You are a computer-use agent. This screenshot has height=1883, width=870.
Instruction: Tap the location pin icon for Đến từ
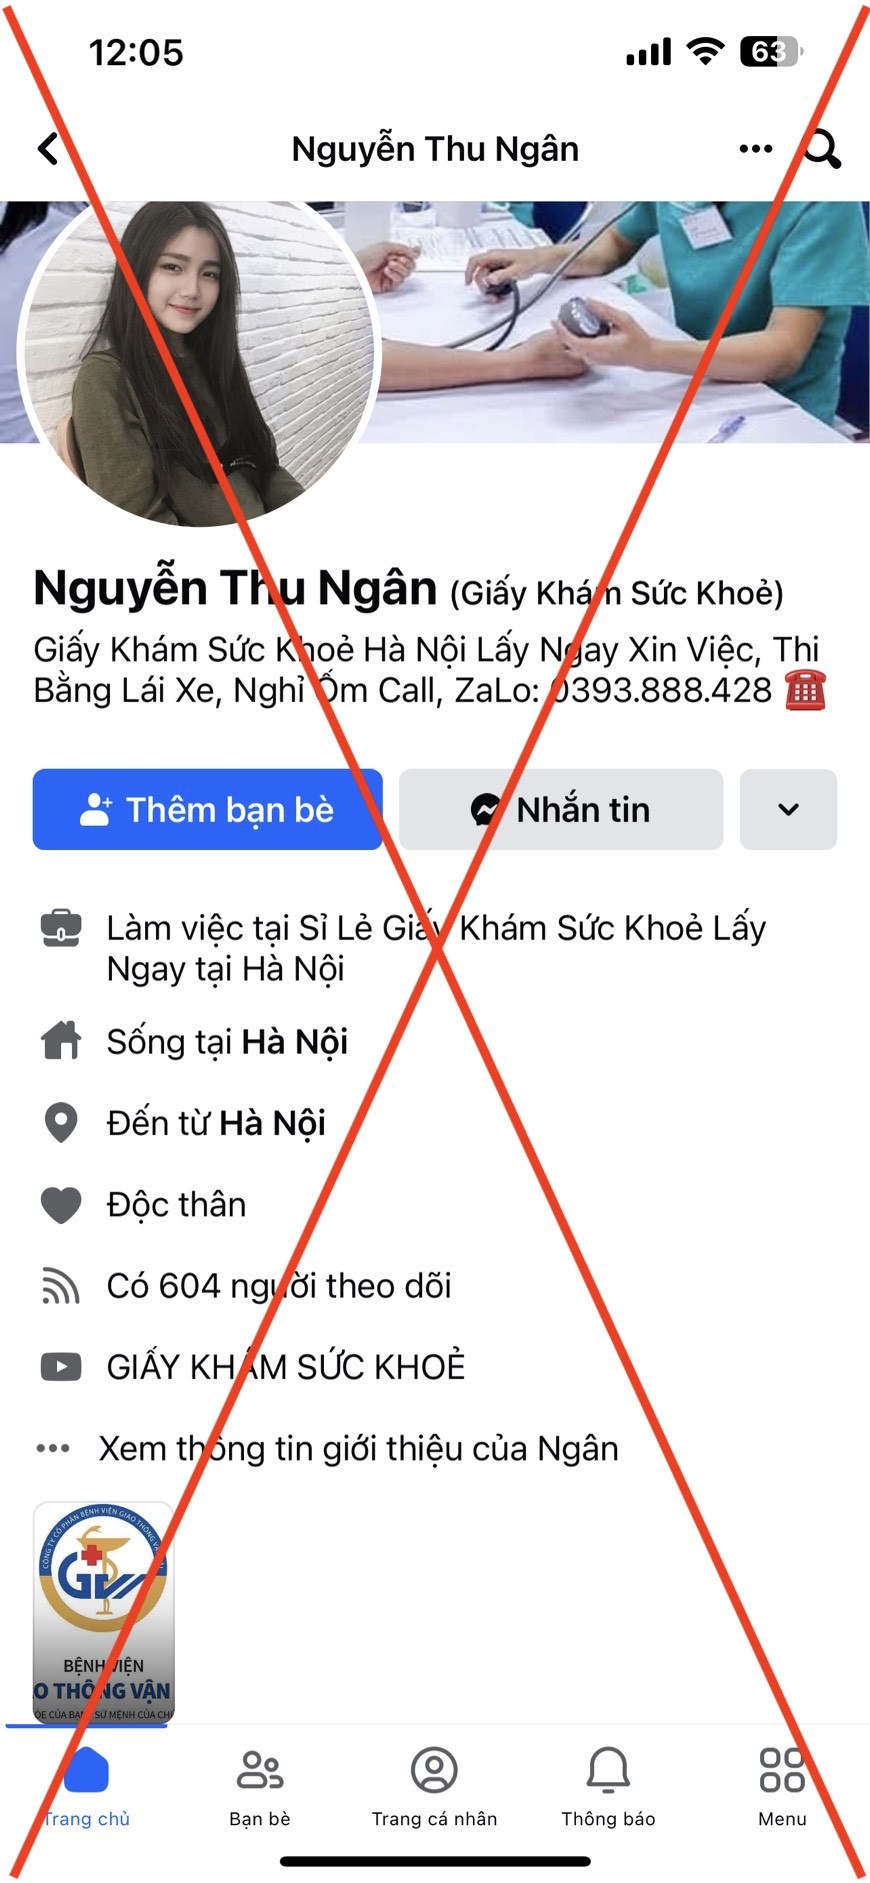(x=61, y=1123)
